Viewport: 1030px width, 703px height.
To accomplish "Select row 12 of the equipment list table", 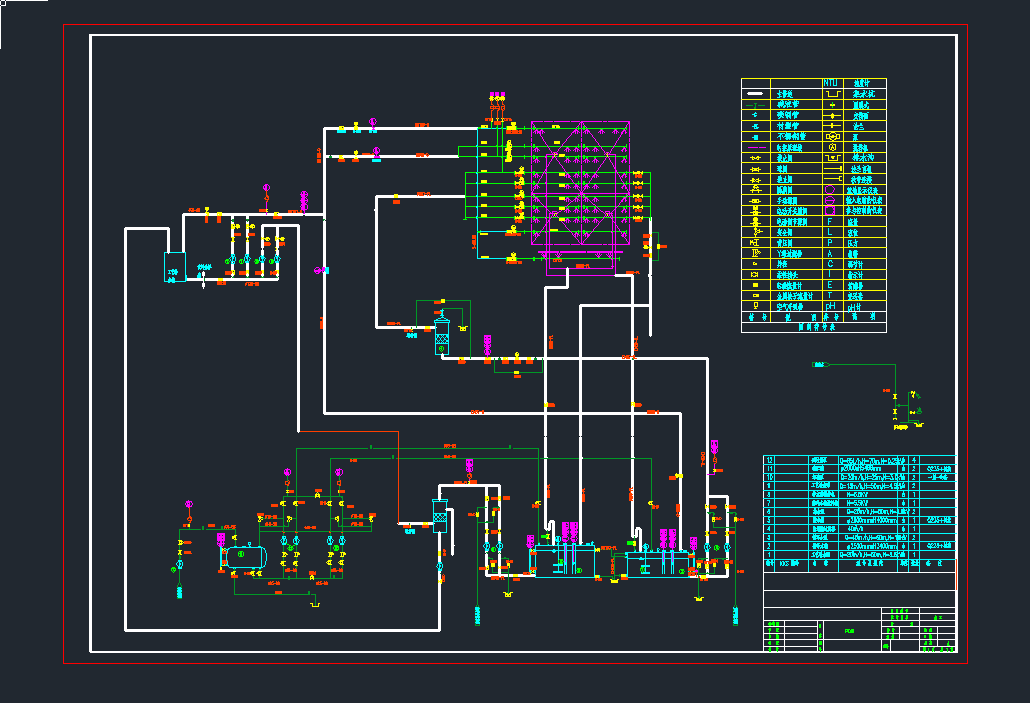I will (768, 460).
